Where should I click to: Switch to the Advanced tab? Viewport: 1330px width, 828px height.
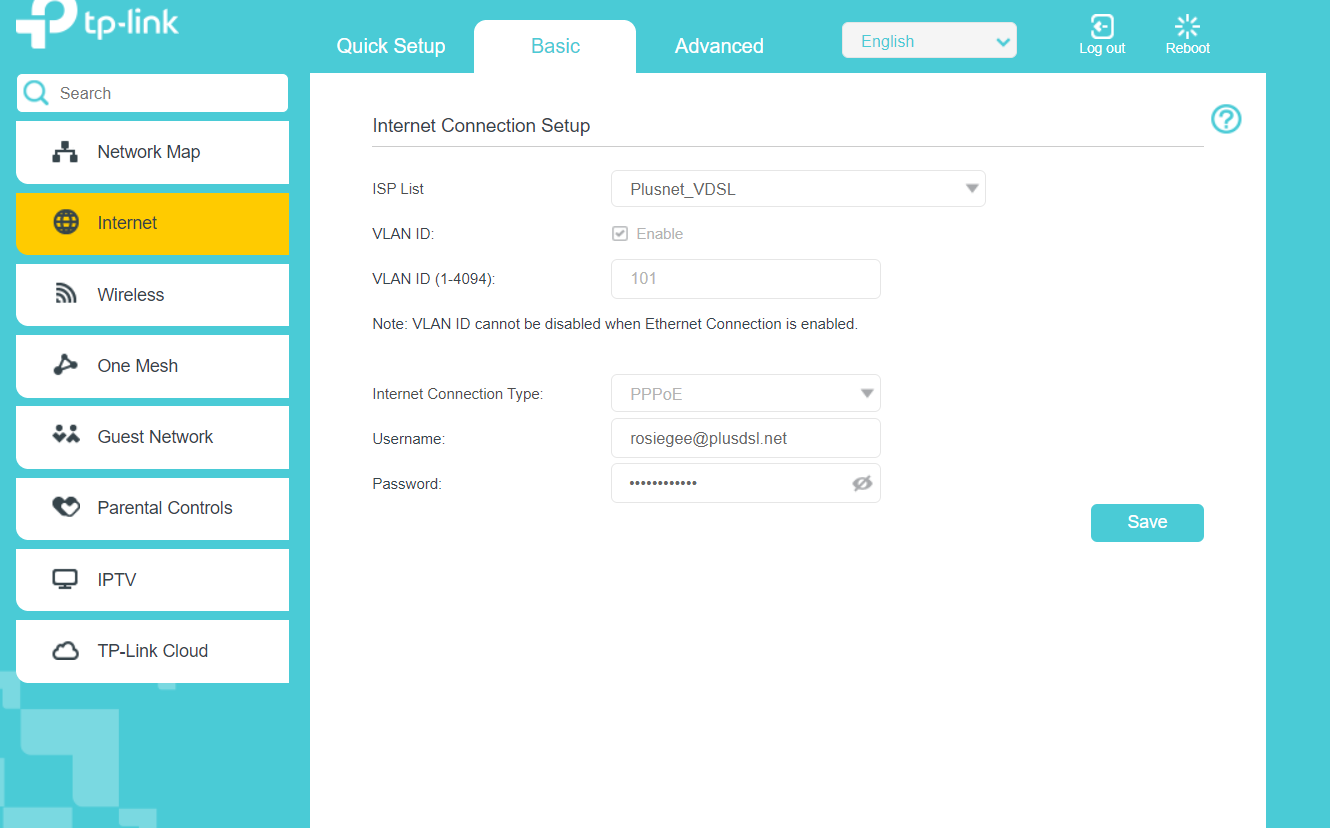(x=718, y=46)
